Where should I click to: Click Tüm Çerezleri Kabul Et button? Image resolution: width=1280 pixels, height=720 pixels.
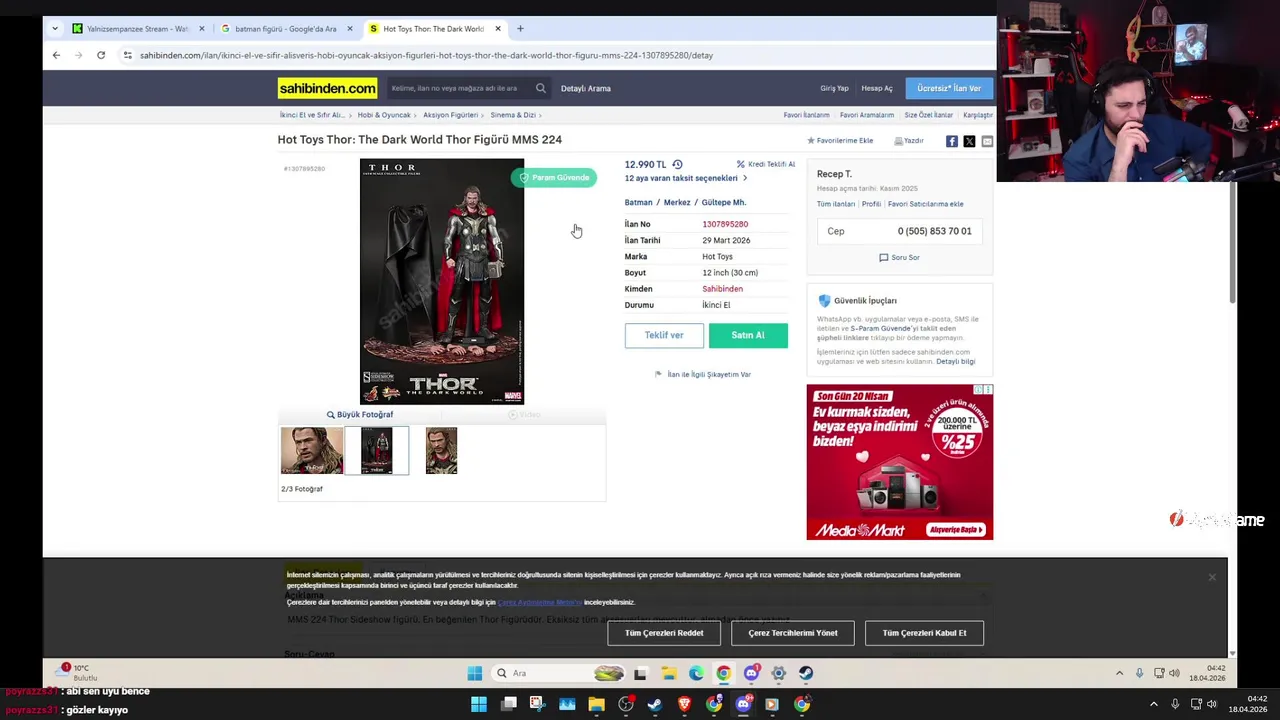tap(924, 633)
